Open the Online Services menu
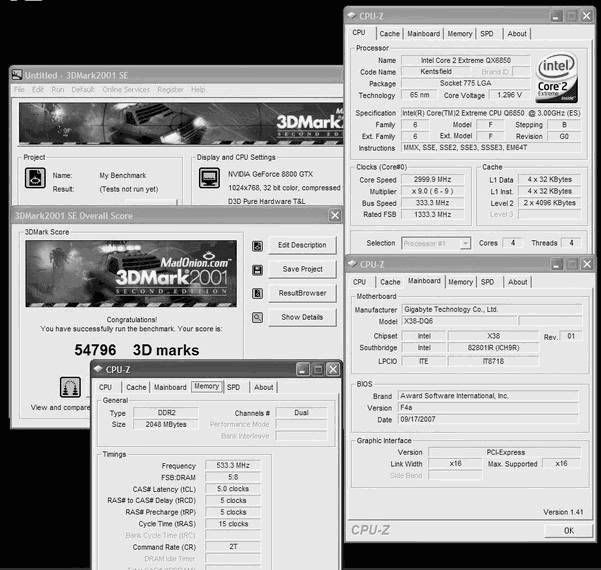This screenshot has height=570, width=601. coord(126,90)
